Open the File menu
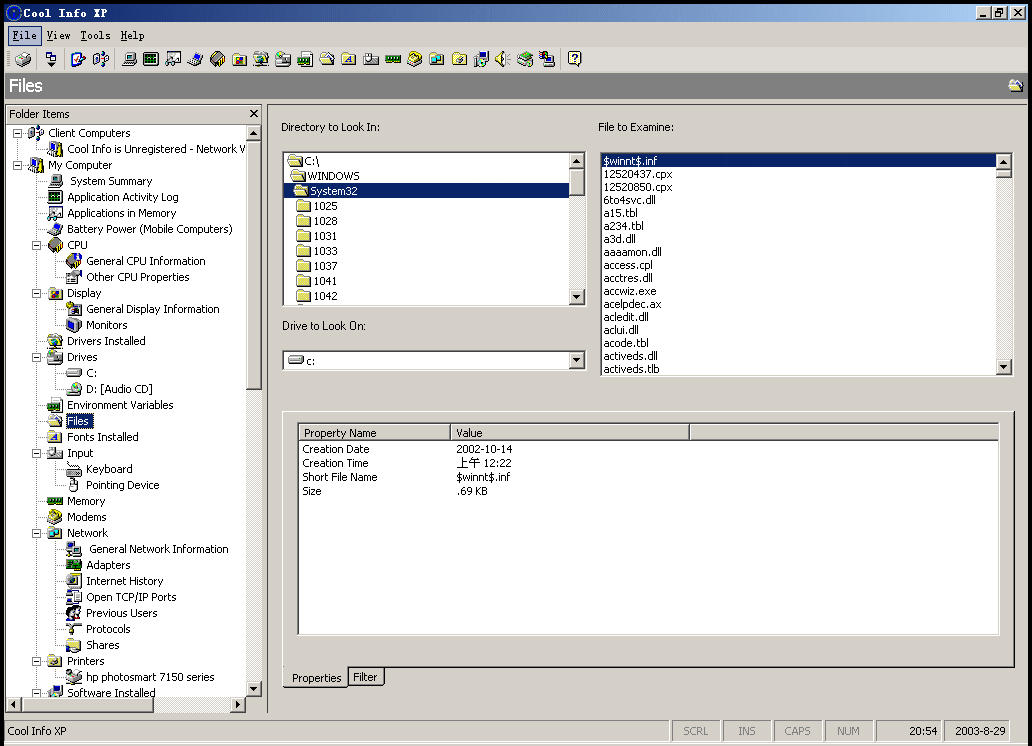The image size is (1032, 746). tap(24, 36)
